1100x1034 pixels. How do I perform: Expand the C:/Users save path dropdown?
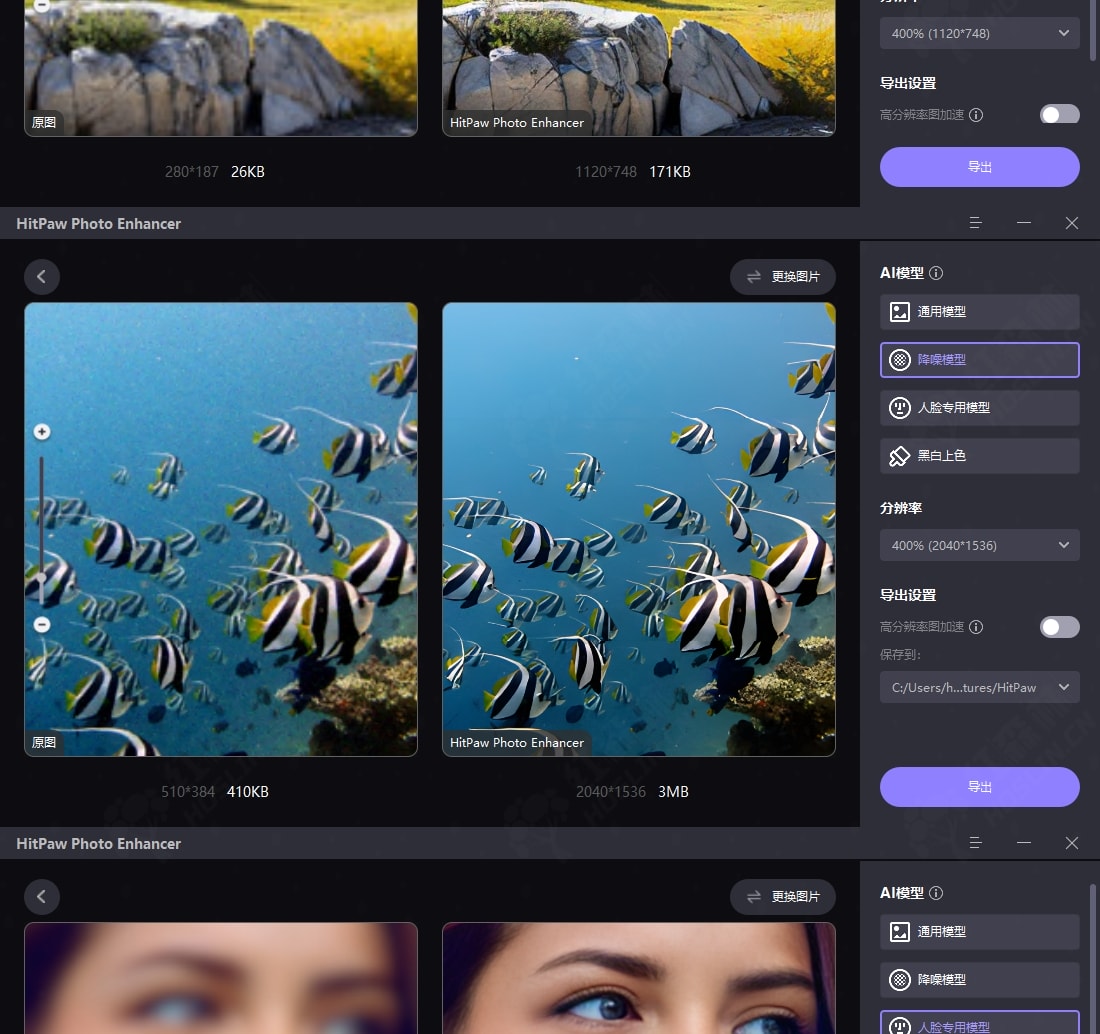tap(979, 687)
